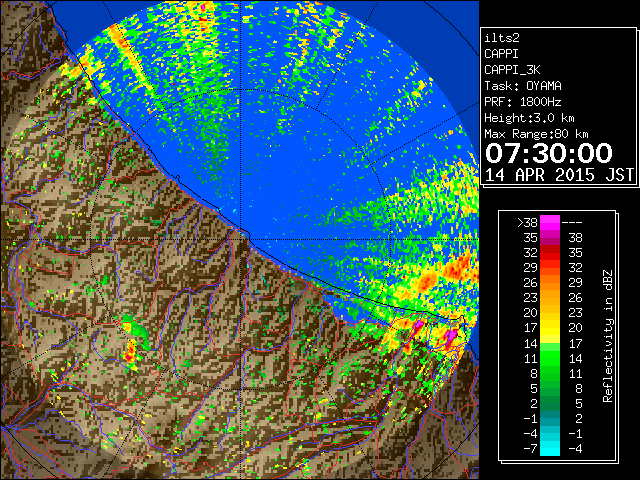Screen dimensions: 640x480
Task: Click the '-7' legend value
Action: (530, 448)
